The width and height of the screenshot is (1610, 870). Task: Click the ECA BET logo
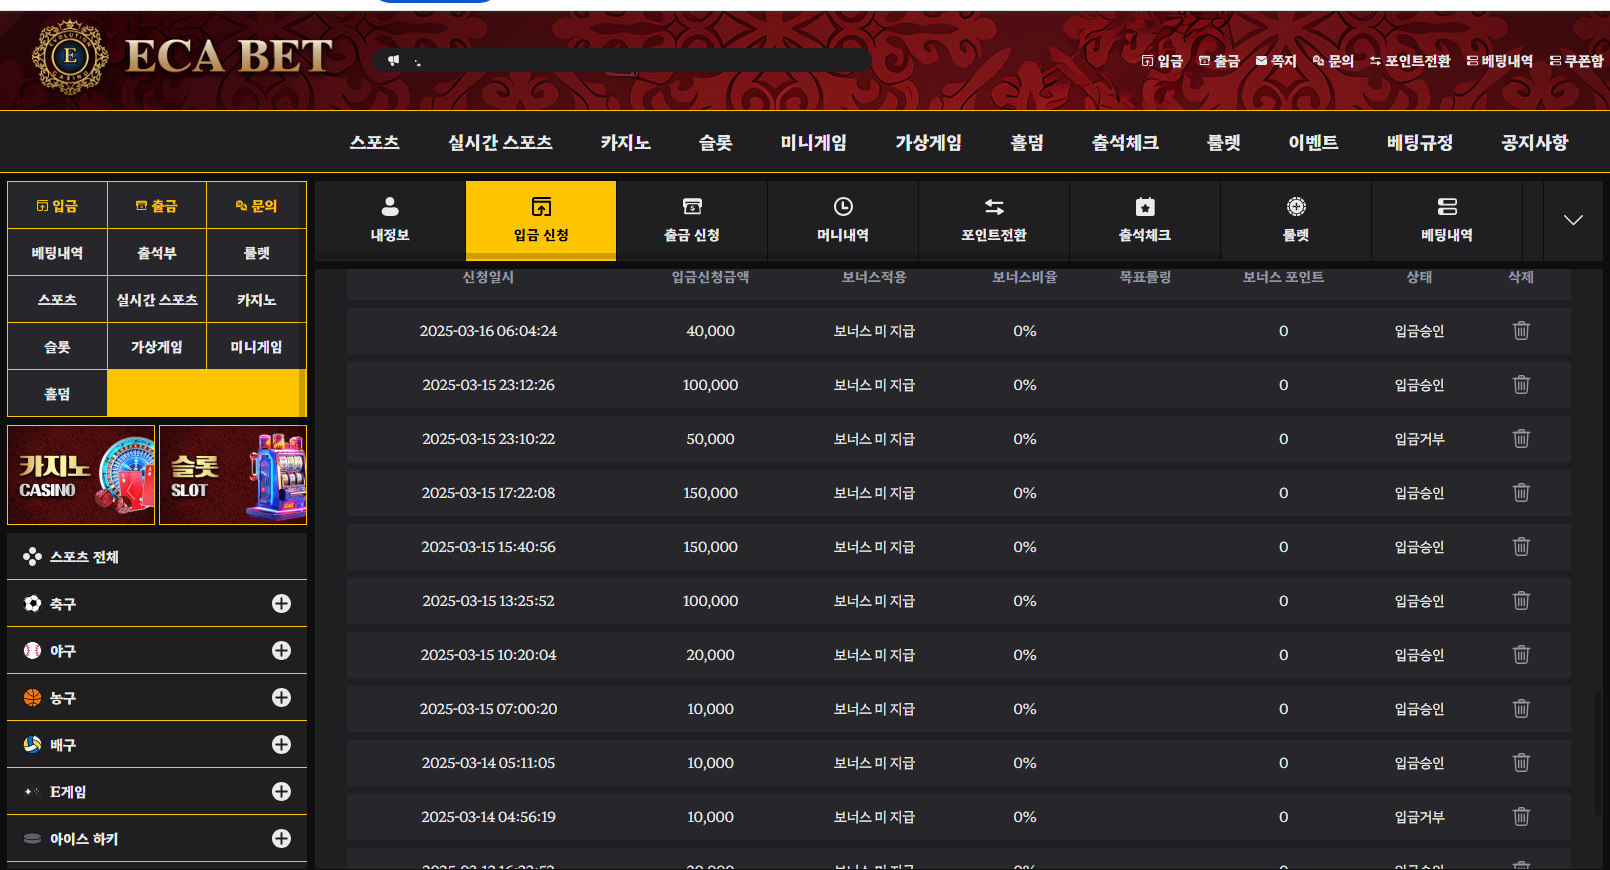pyautogui.click(x=182, y=57)
